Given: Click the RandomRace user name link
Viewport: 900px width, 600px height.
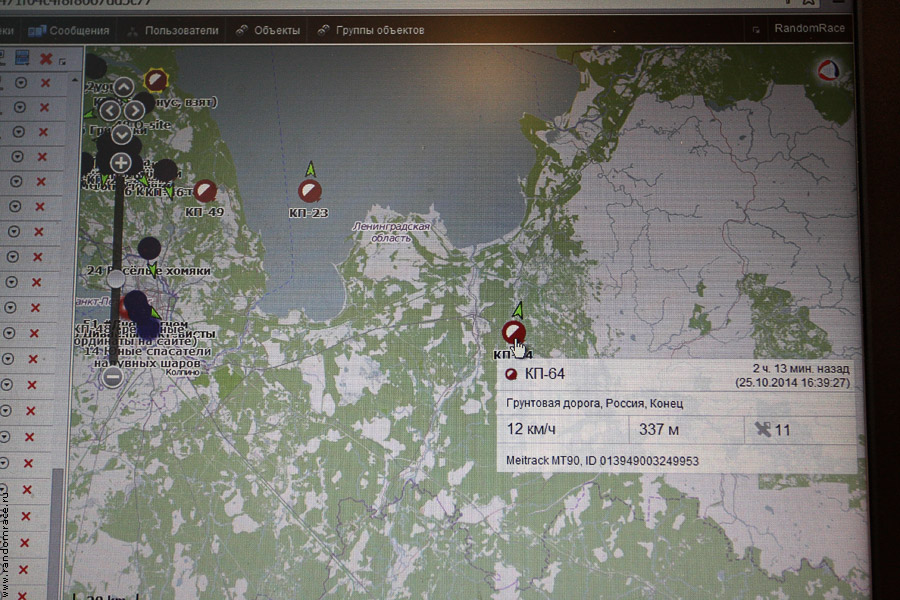Looking at the screenshot, I should pyautogui.click(x=809, y=29).
